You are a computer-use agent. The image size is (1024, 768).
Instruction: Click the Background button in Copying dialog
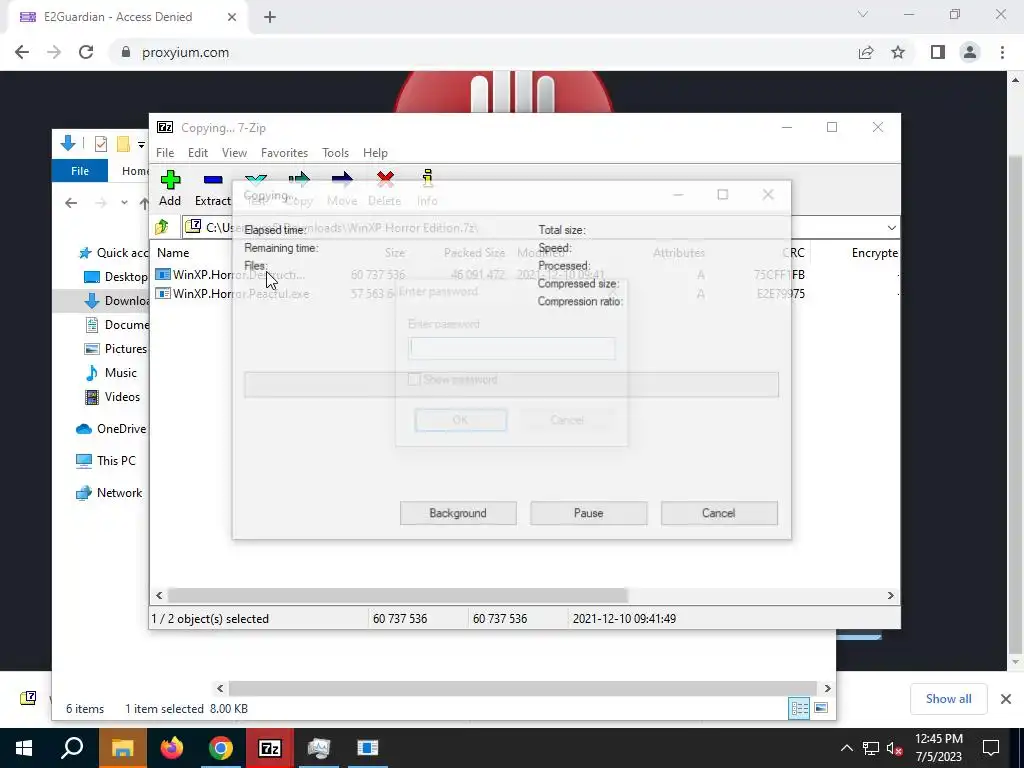pos(458,513)
